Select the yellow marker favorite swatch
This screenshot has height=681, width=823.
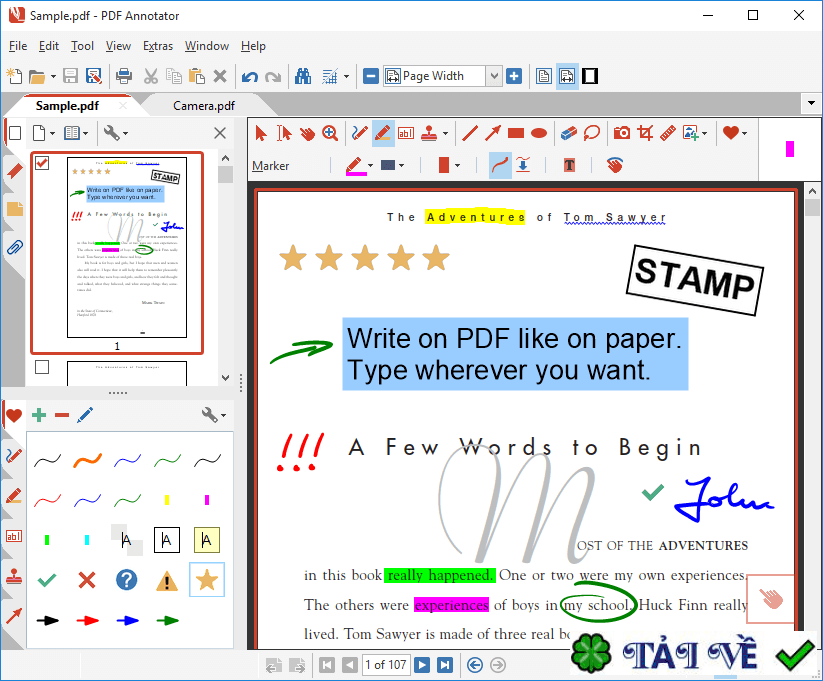[167, 500]
